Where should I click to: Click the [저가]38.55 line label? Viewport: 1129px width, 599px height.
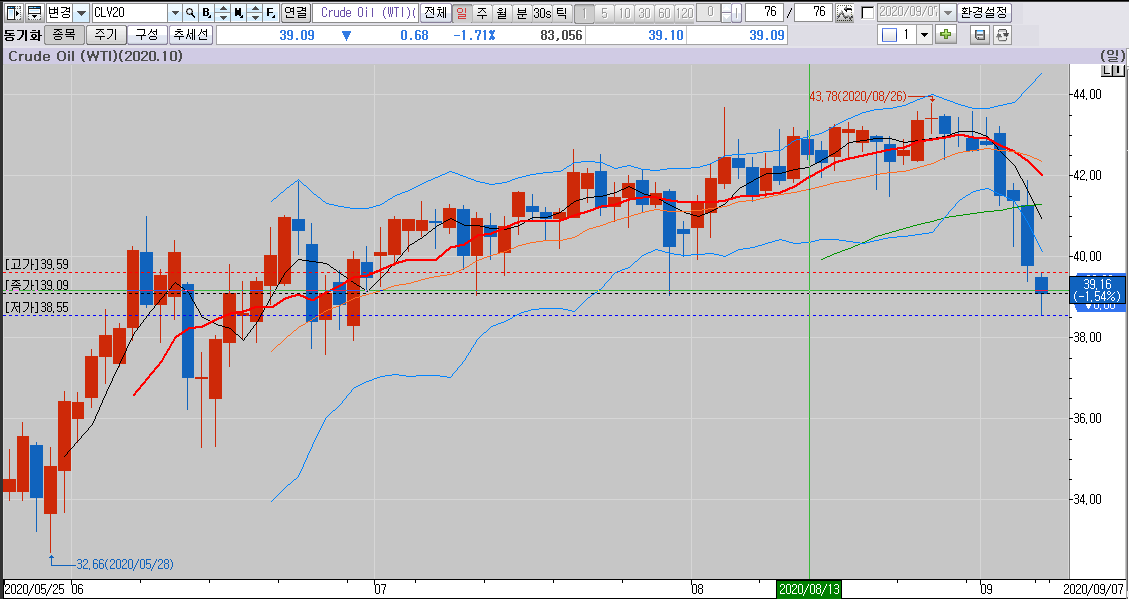tap(36, 307)
